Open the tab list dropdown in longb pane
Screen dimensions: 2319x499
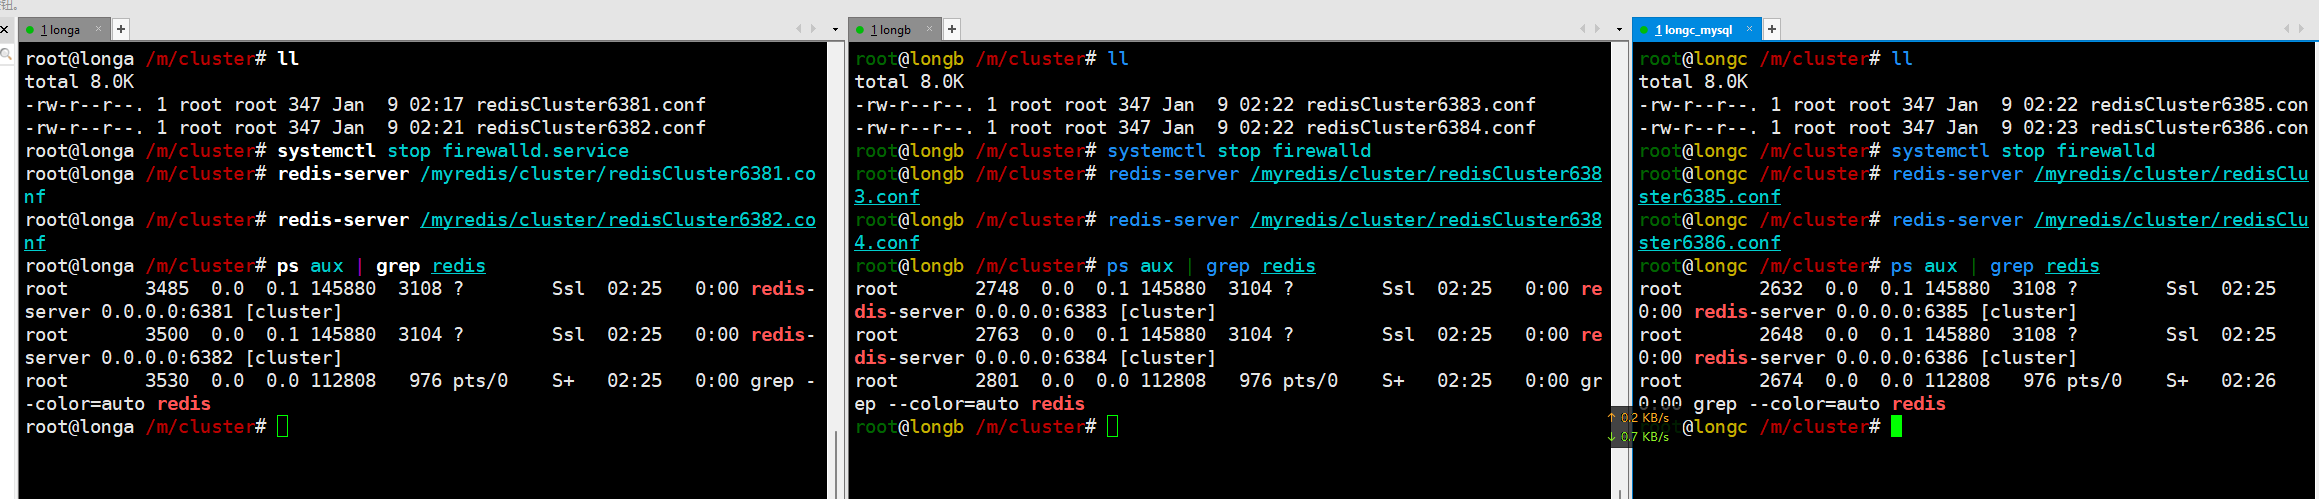click(x=1620, y=30)
